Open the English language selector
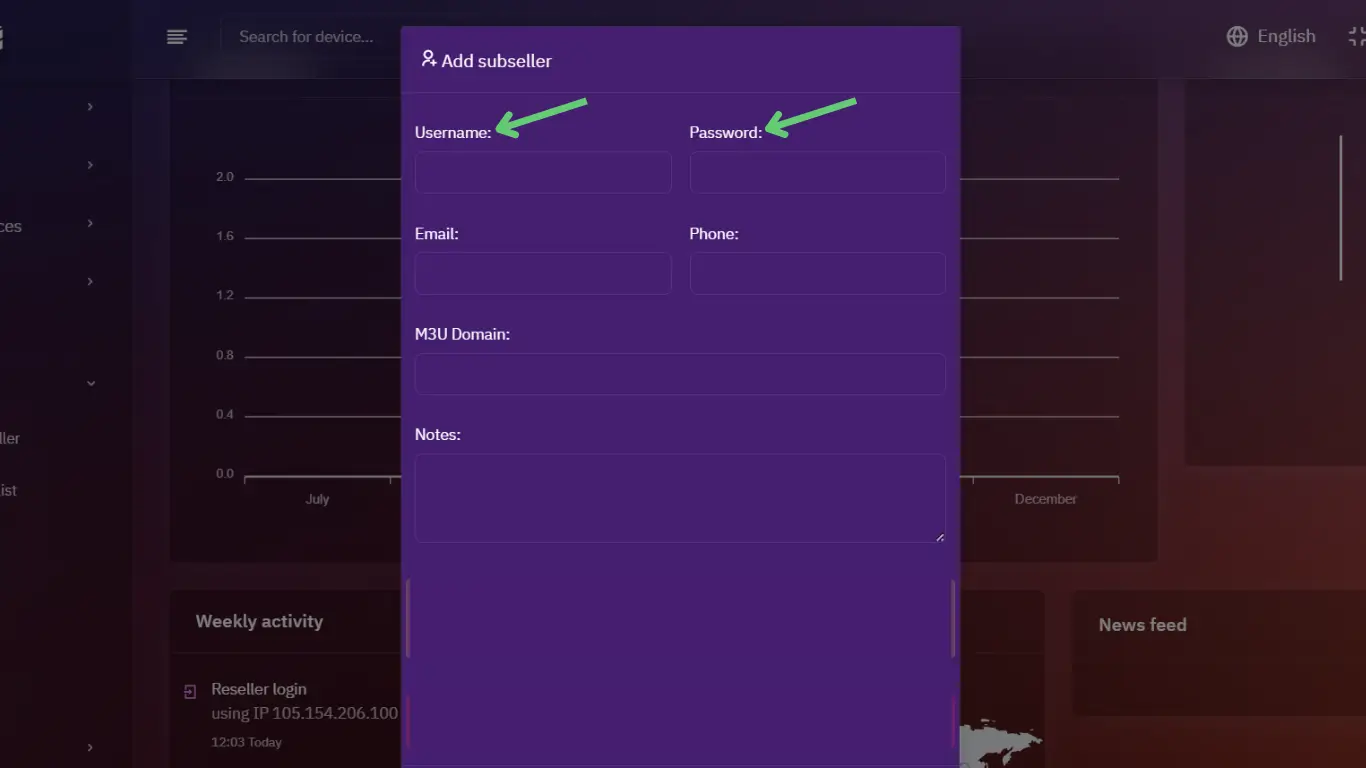The height and width of the screenshot is (768, 1366). pyautogui.click(x=1286, y=37)
